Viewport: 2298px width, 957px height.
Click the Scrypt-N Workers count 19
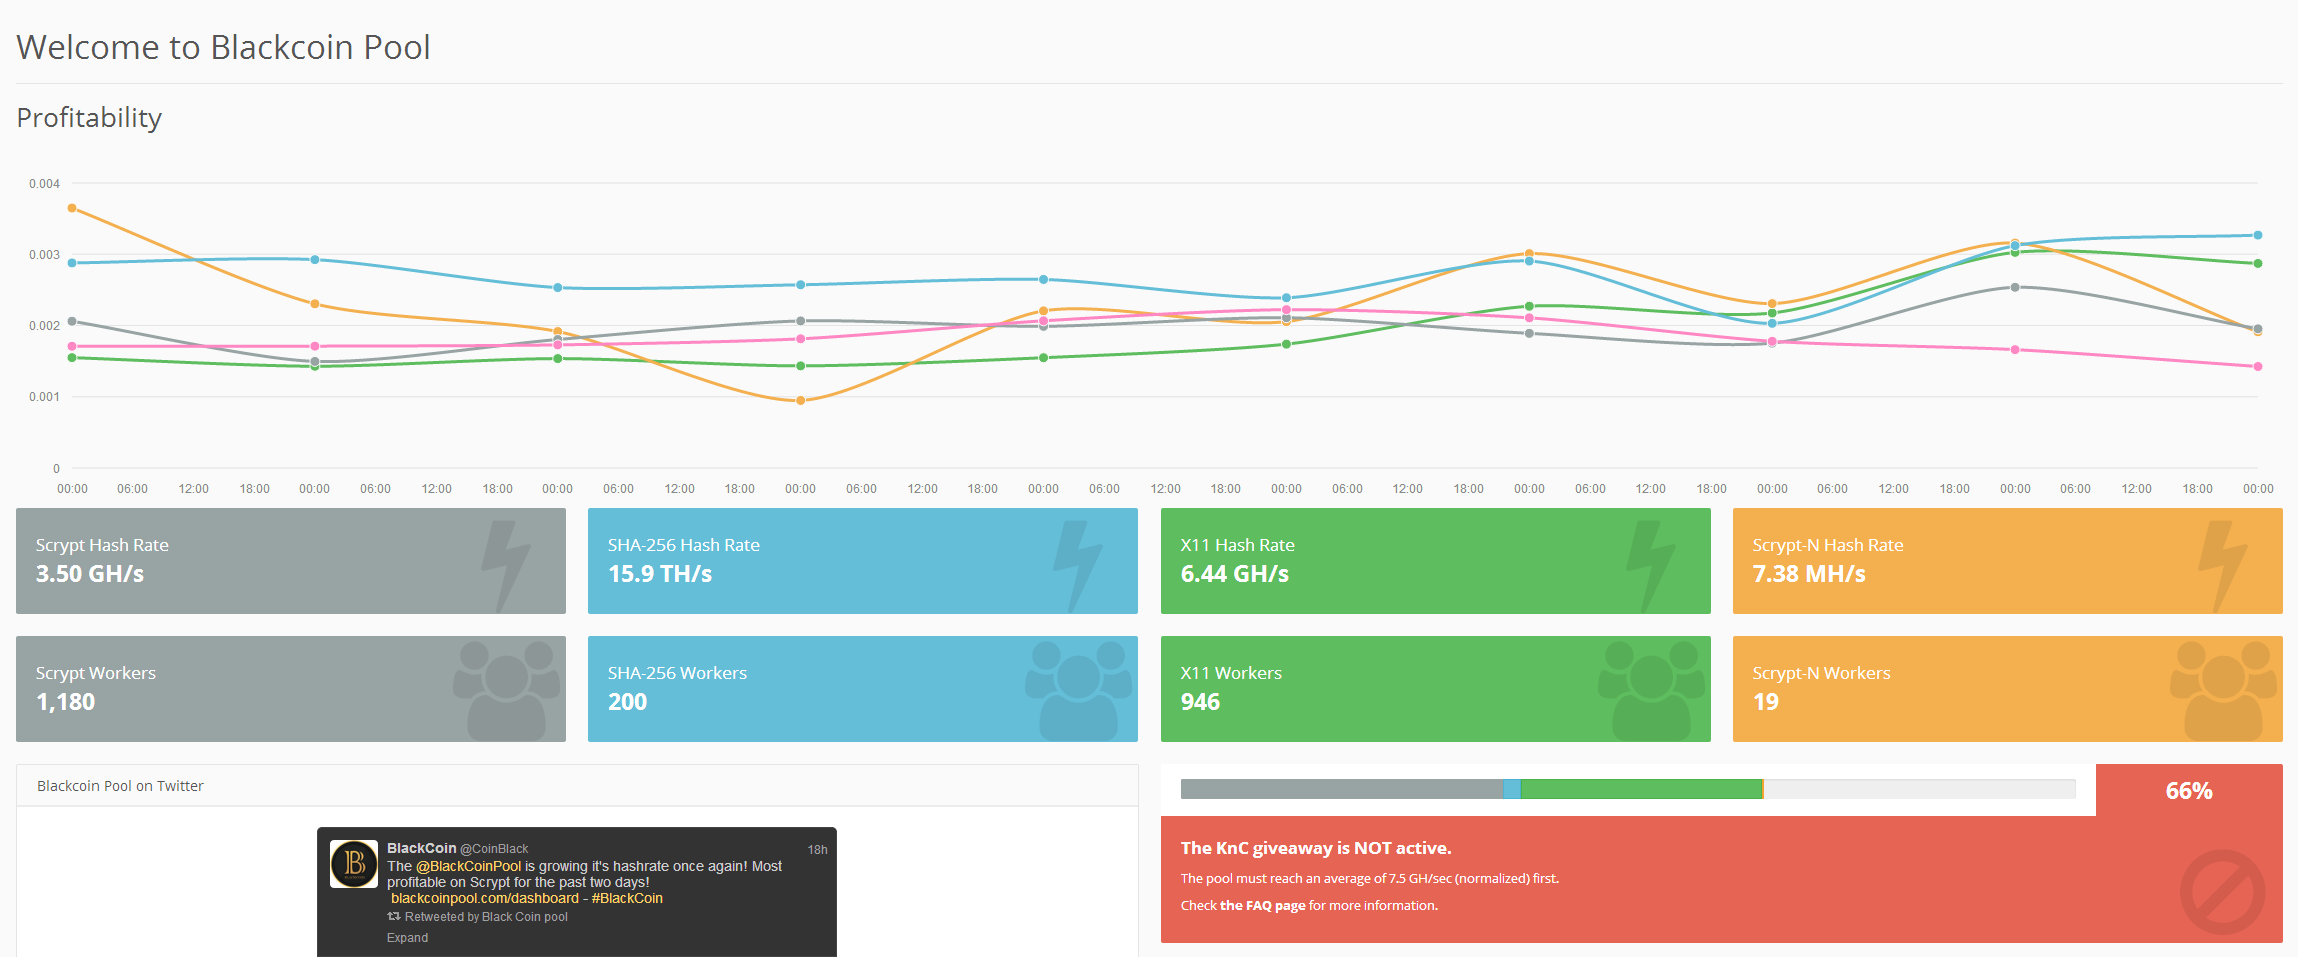(x=1765, y=702)
